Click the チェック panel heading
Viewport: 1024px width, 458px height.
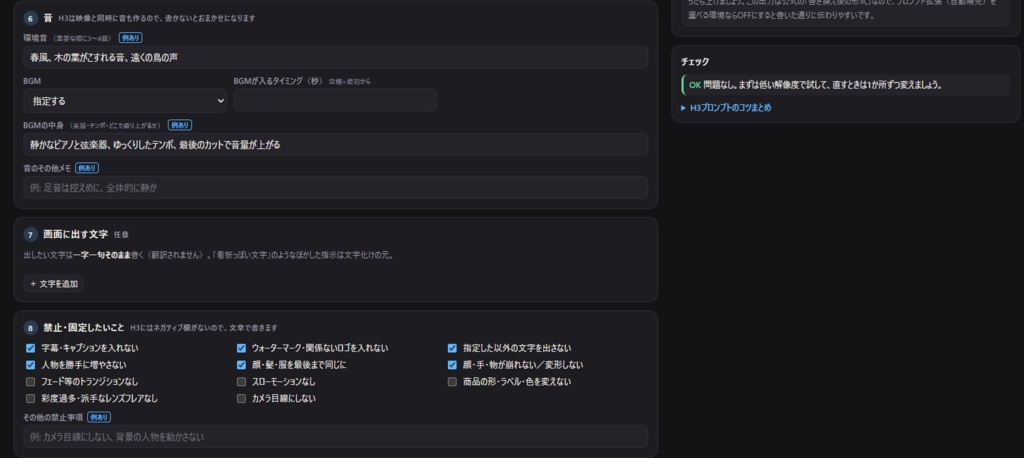695,61
